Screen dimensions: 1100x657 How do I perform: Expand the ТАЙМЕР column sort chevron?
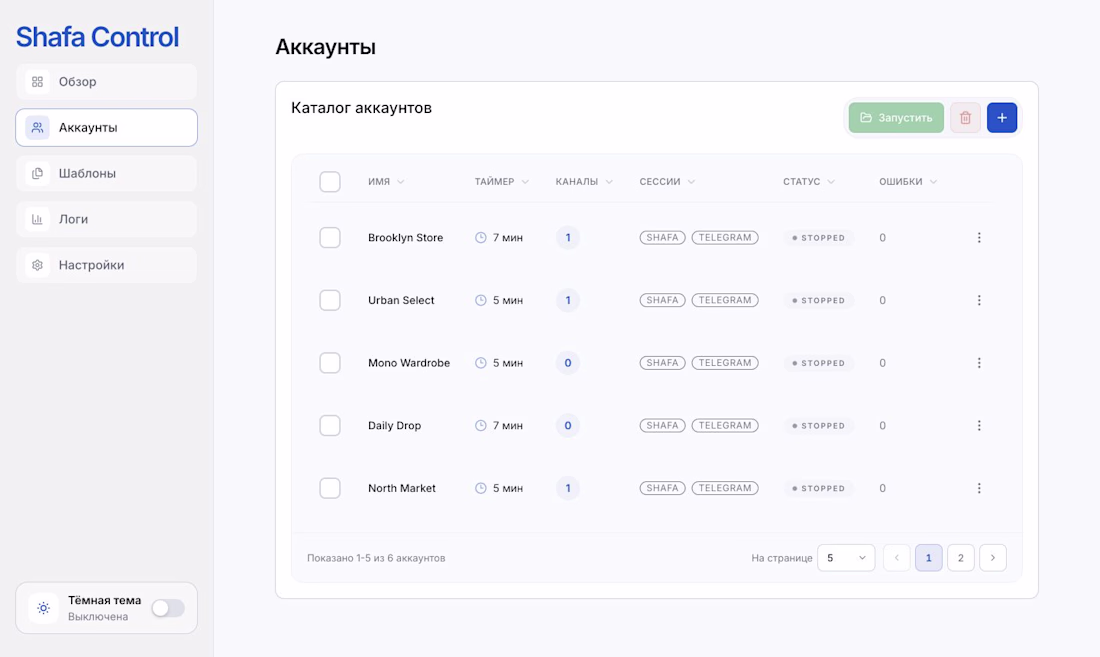pyautogui.click(x=525, y=182)
